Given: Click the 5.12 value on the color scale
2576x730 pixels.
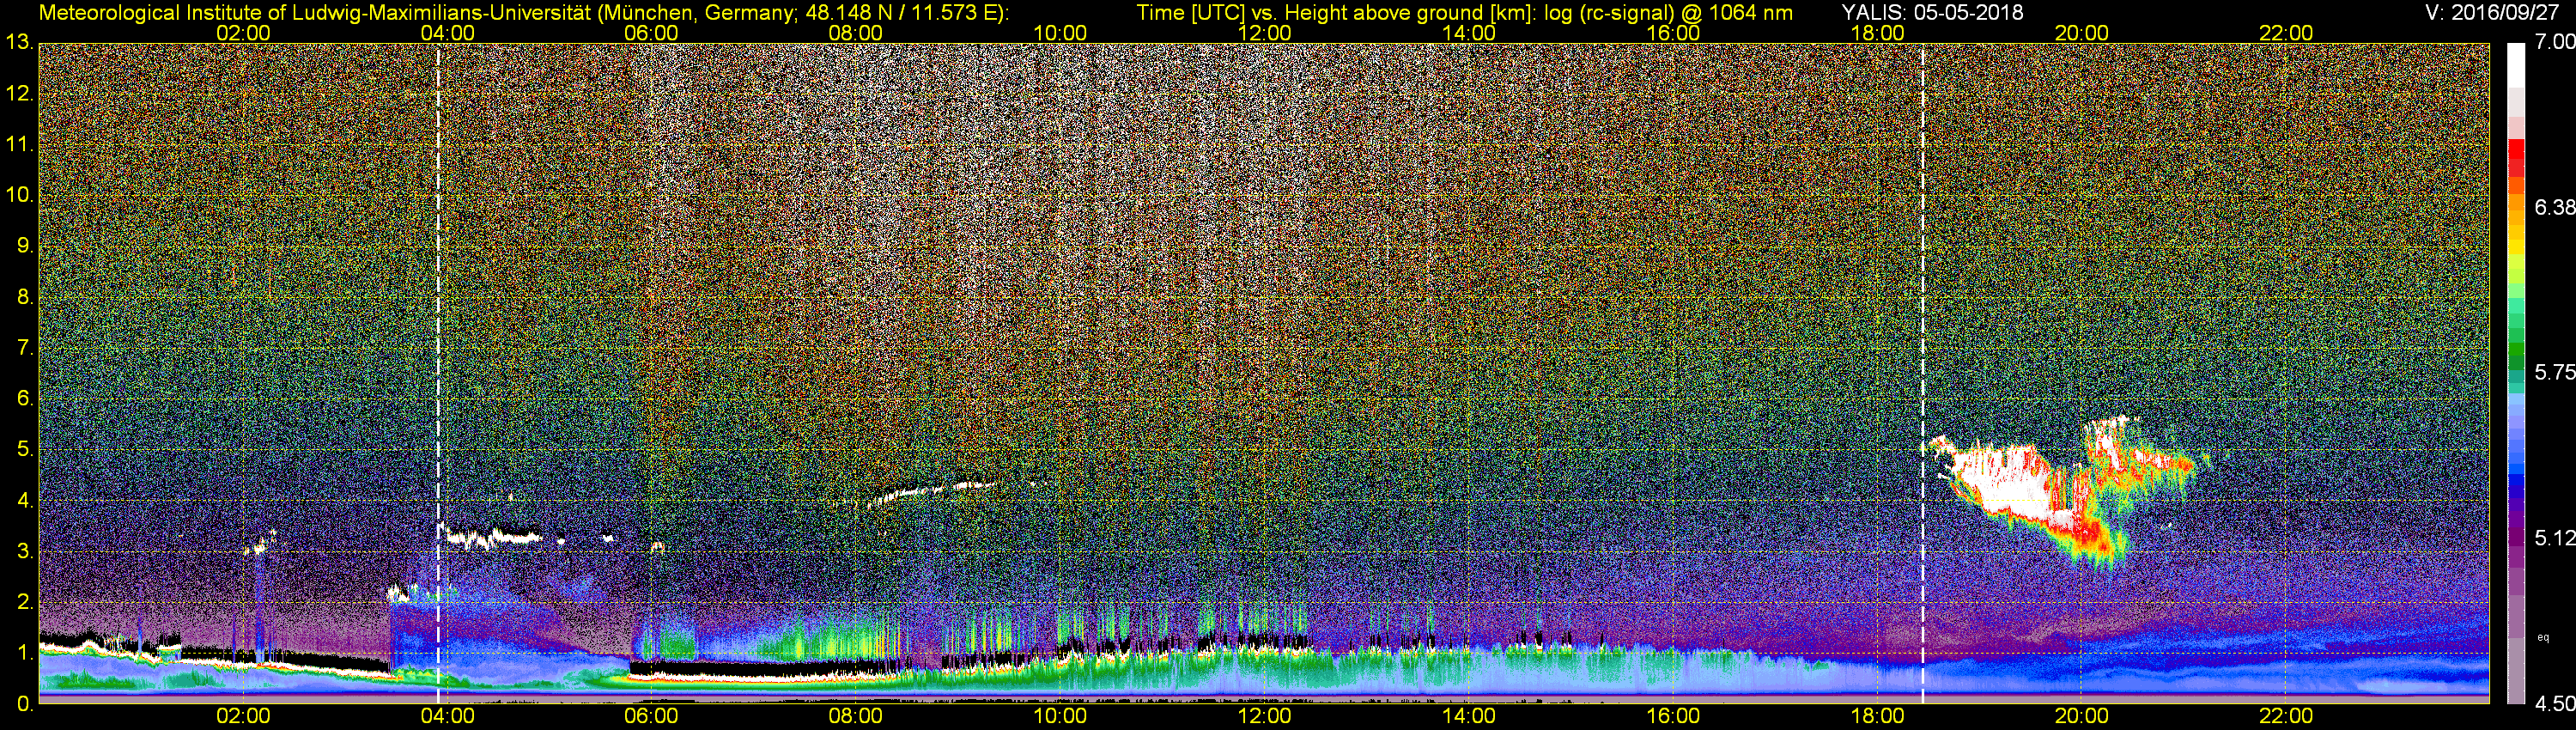Looking at the screenshot, I should 2555,538.
